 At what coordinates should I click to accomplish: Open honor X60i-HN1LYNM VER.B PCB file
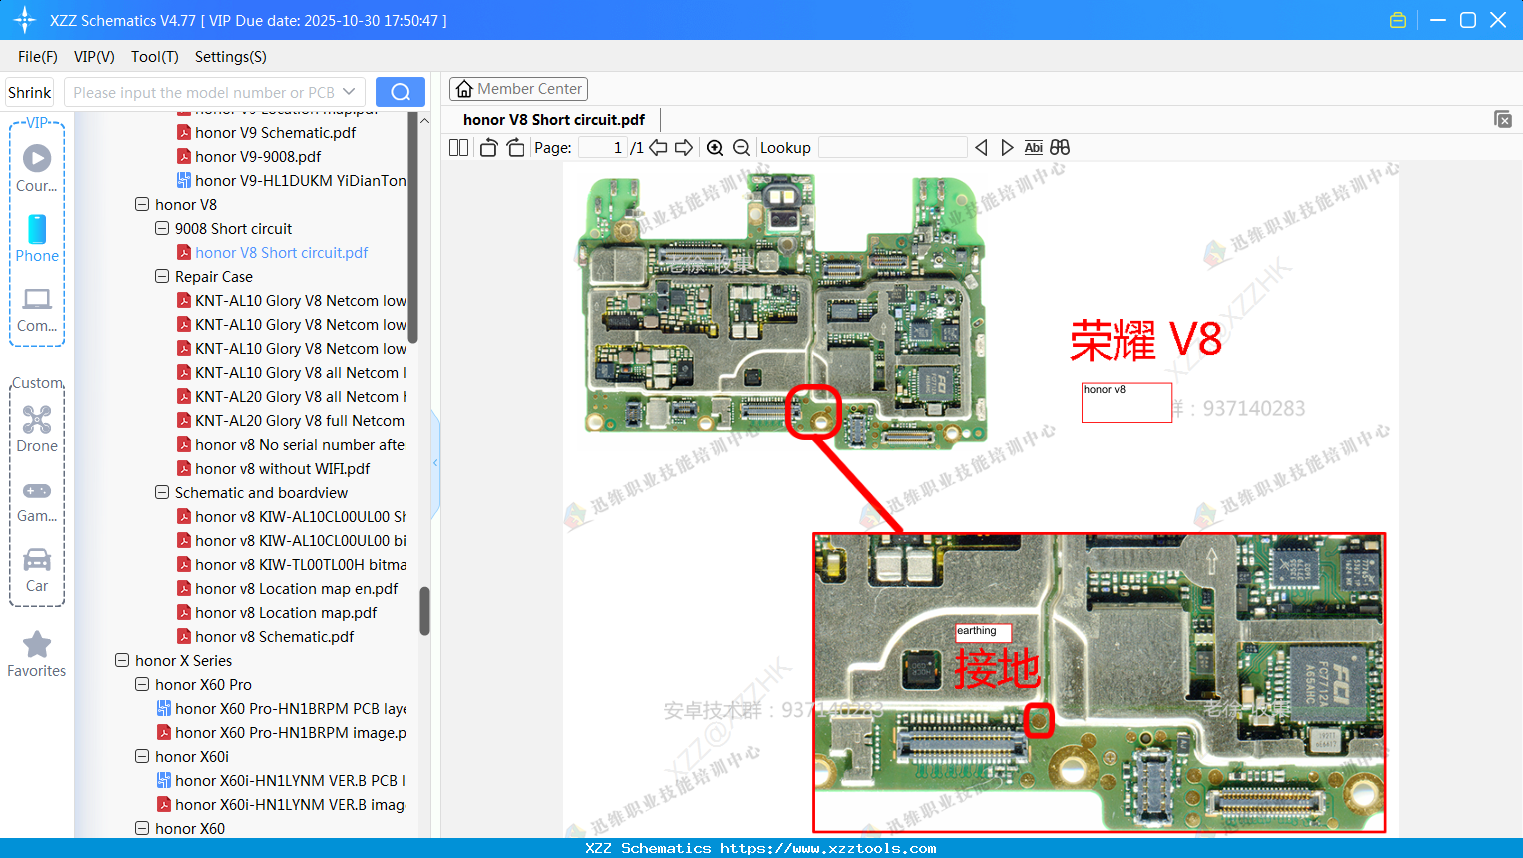click(281, 781)
